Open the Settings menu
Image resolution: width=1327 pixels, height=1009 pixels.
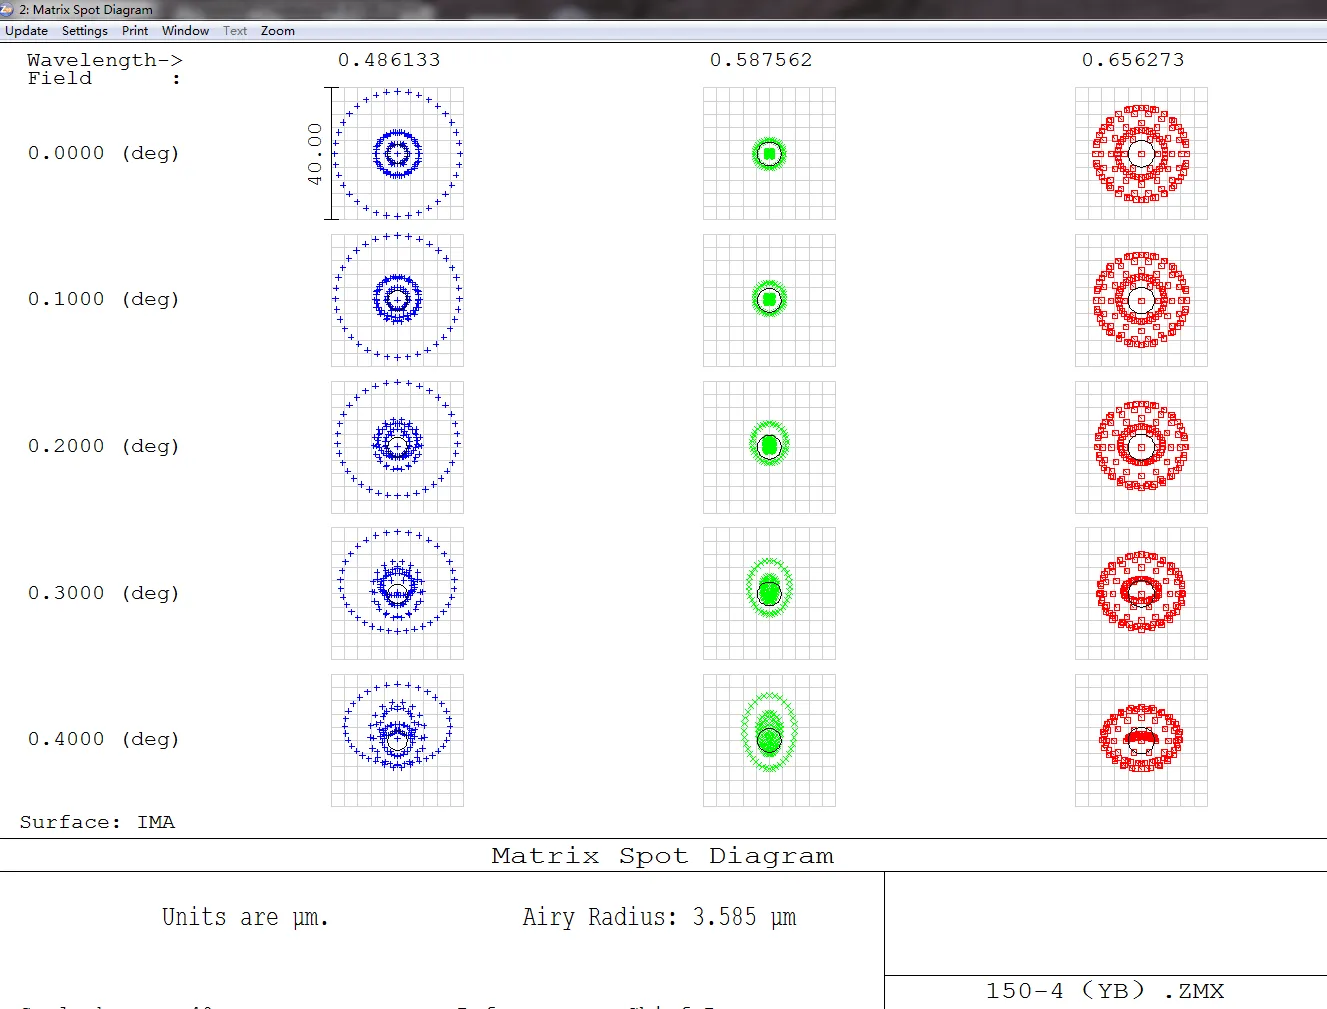(x=84, y=31)
